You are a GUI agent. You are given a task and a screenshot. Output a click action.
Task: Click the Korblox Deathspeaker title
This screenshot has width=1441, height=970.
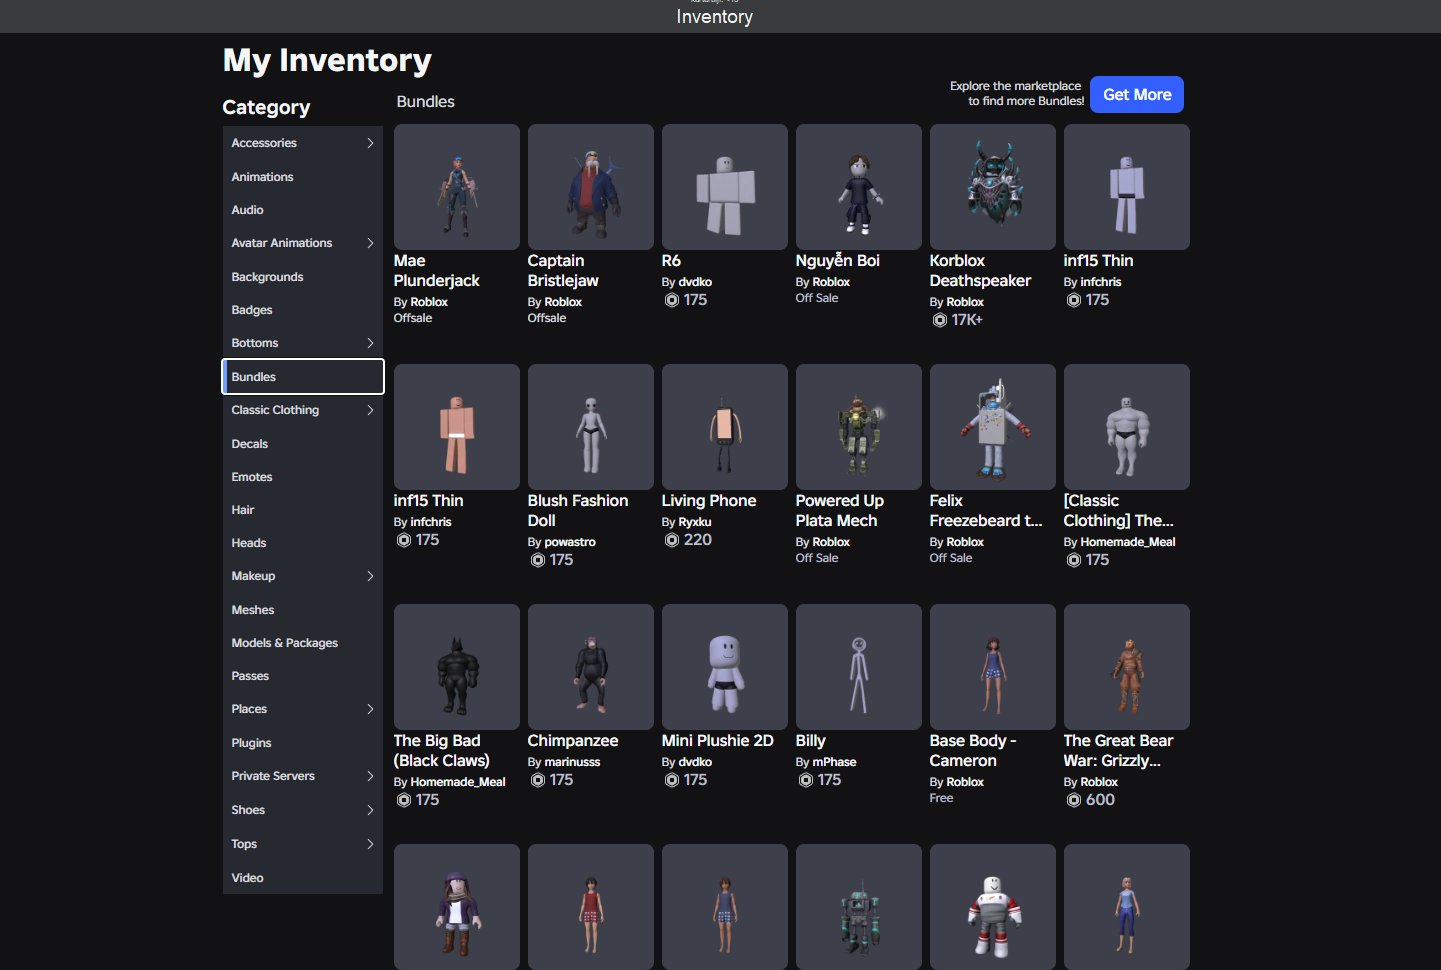[x=980, y=271]
